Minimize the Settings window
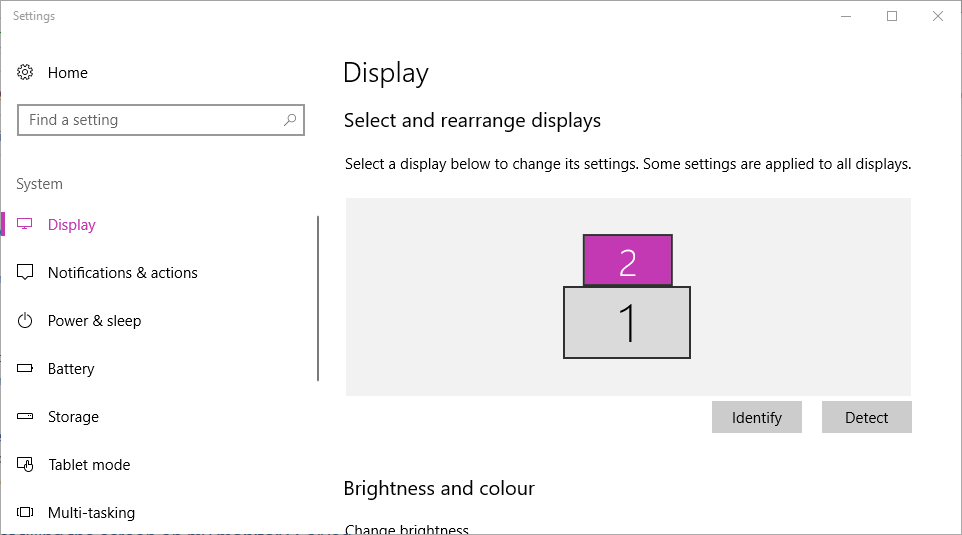This screenshot has height=535, width=962. [x=846, y=16]
